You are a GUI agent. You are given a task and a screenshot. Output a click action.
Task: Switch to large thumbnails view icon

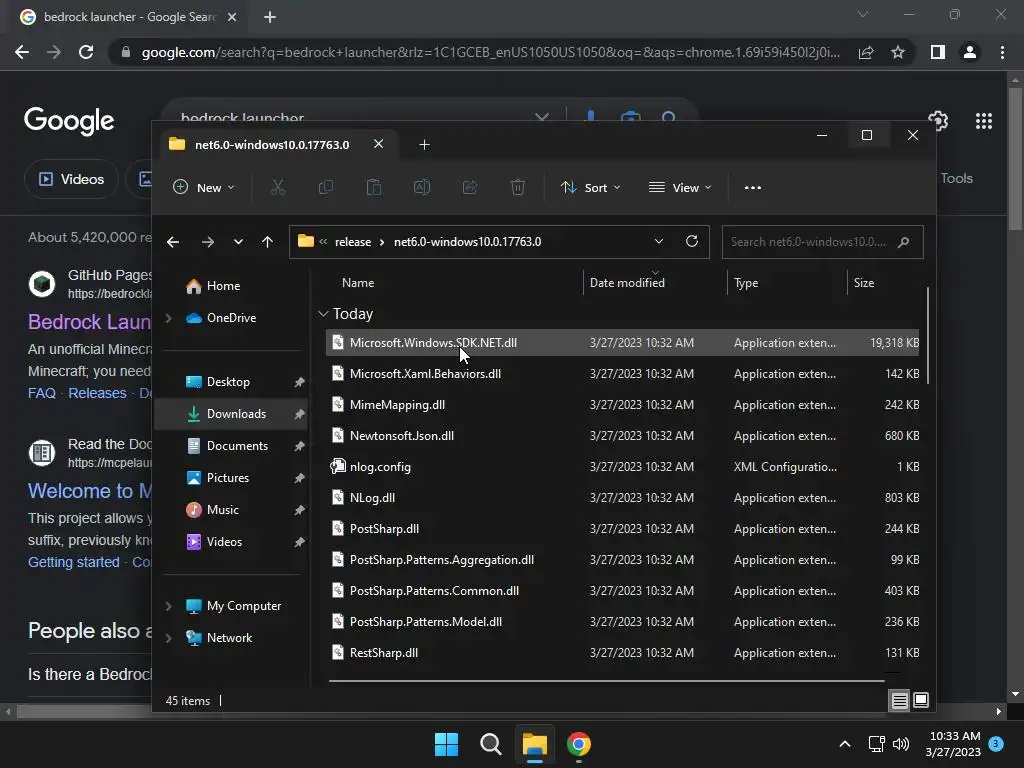[x=921, y=701]
